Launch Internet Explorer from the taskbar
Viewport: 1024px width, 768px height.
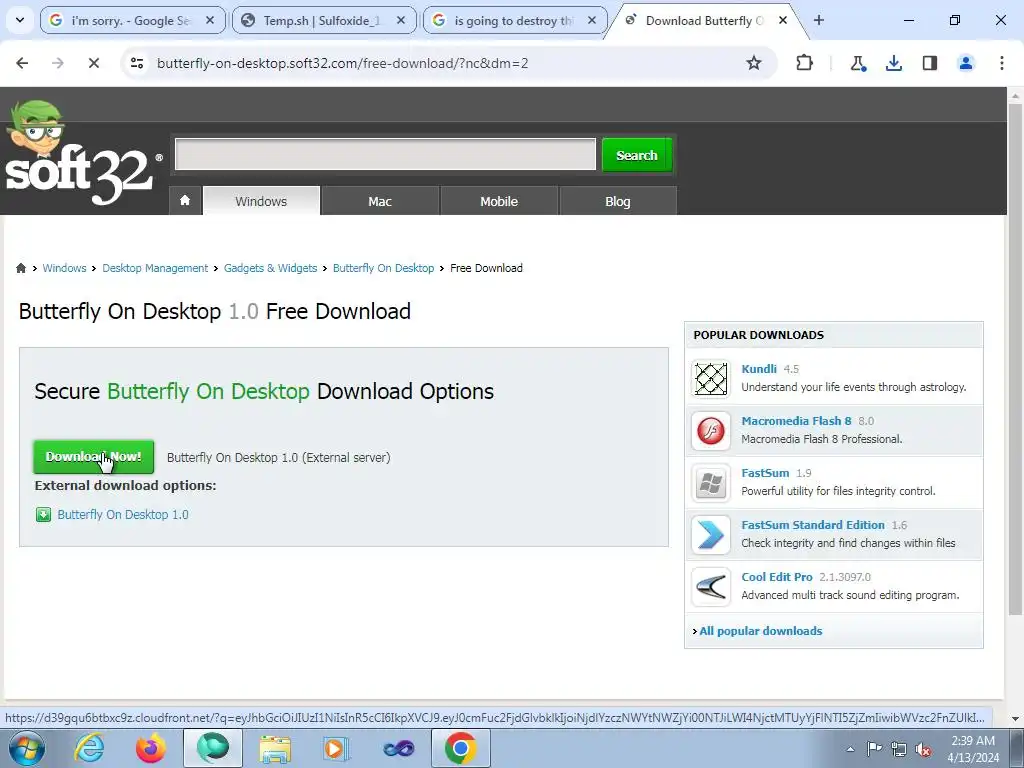click(x=89, y=748)
